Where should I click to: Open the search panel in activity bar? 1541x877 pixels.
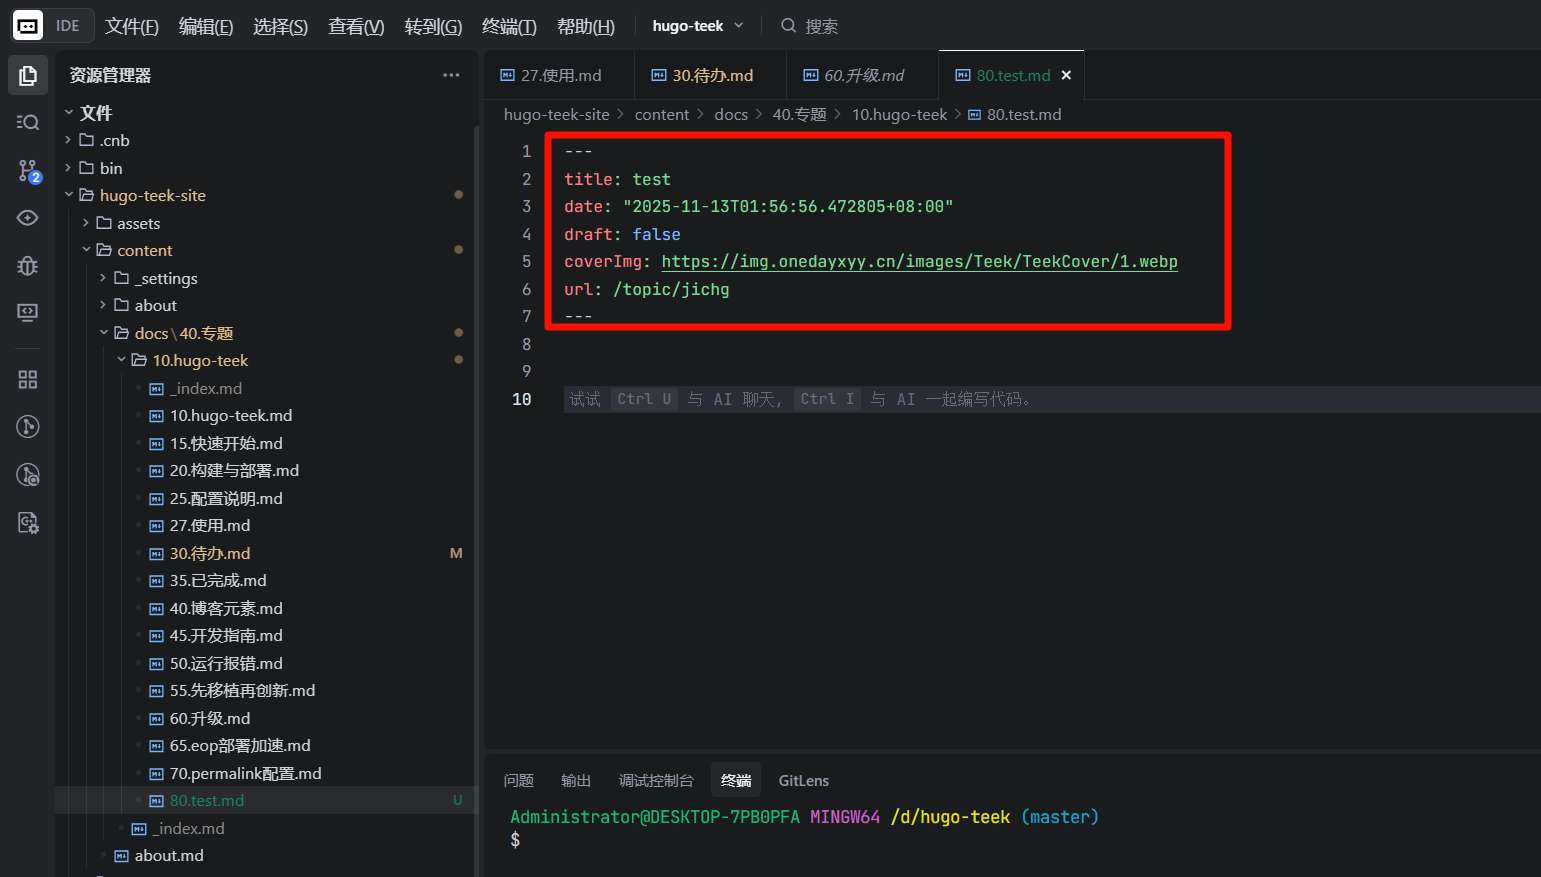[x=28, y=122]
